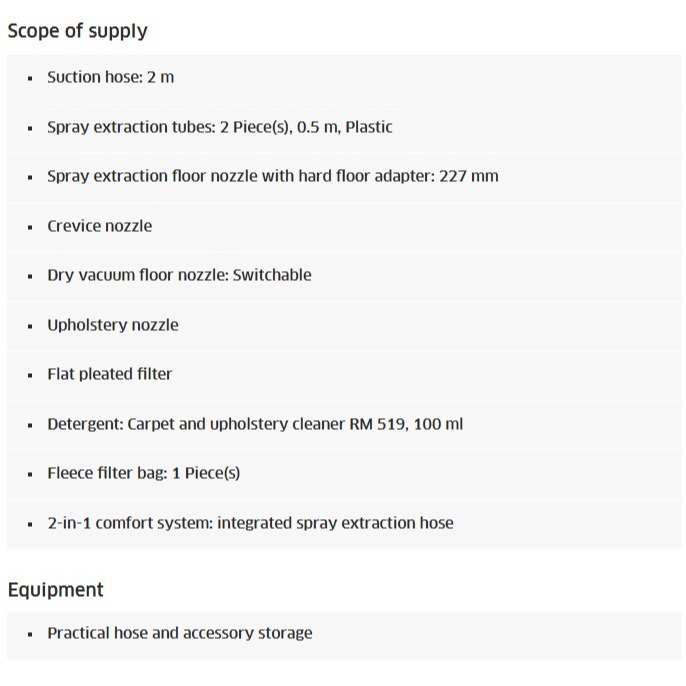Select the Fleece filter bag line
The width and height of the screenshot is (686, 686).
143,473
